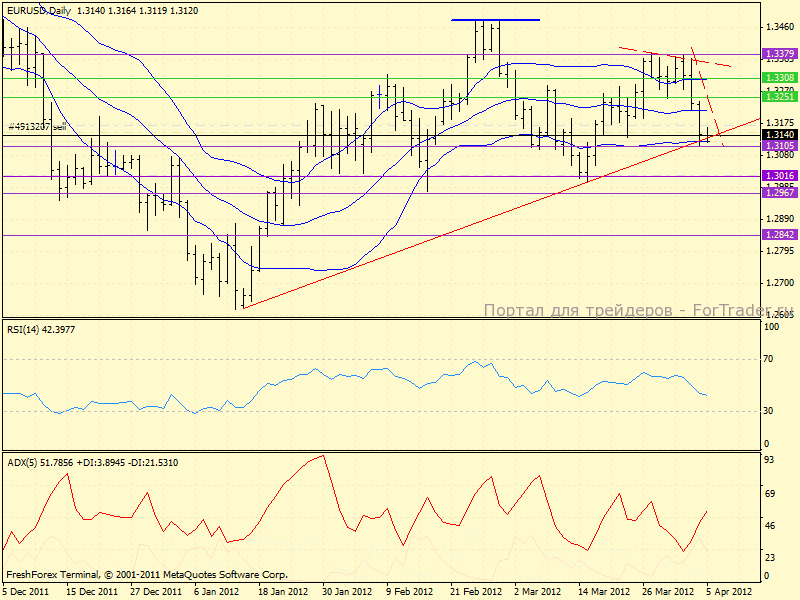This screenshot has height=600, width=800.
Task: Click the 21 Feb 2012 date label
Action: 476,591
